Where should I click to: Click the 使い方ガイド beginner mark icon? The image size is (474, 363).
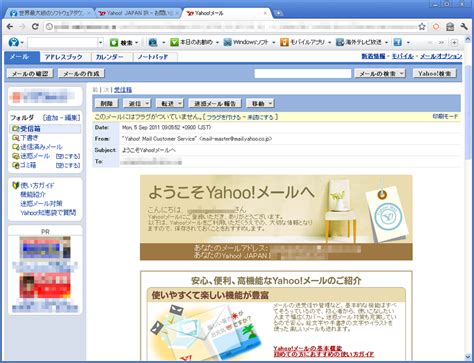(x=15, y=185)
